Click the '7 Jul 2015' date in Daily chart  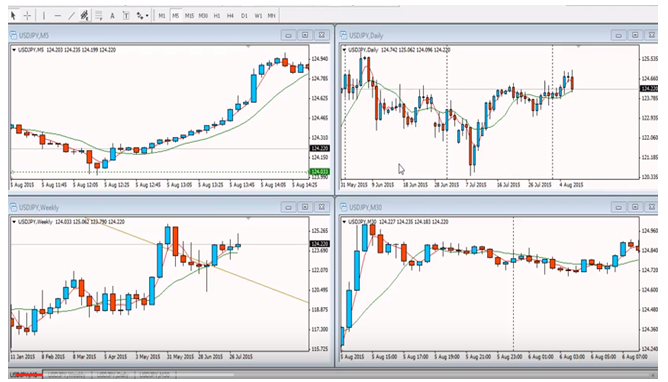[476, 185]
